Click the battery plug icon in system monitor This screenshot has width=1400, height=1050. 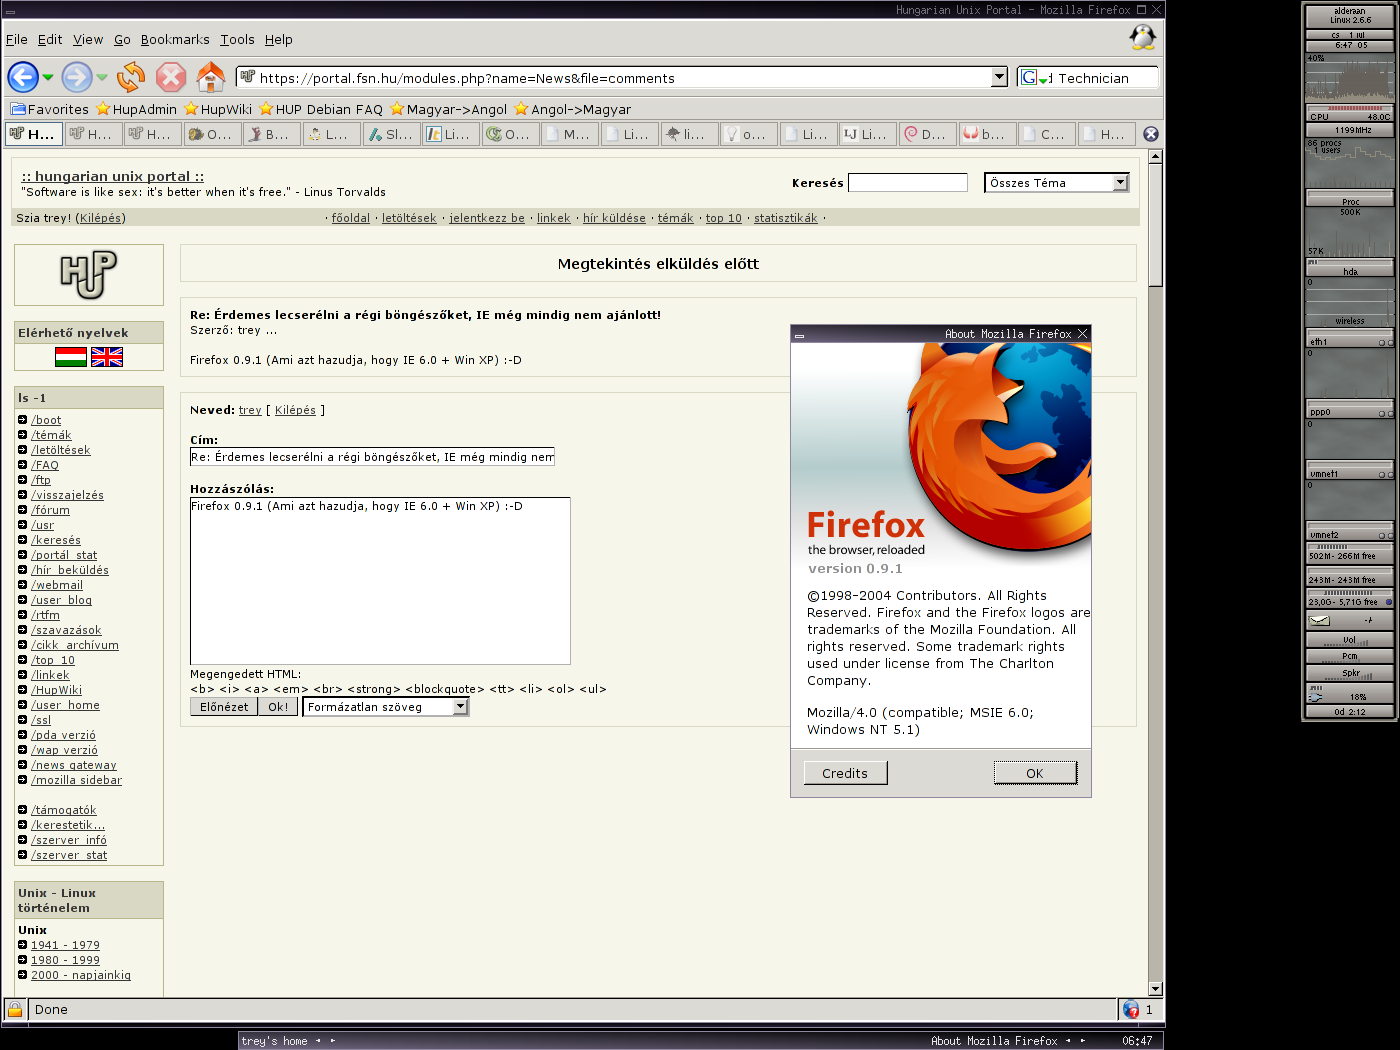pyautogui.click(x=1316, y=696)
